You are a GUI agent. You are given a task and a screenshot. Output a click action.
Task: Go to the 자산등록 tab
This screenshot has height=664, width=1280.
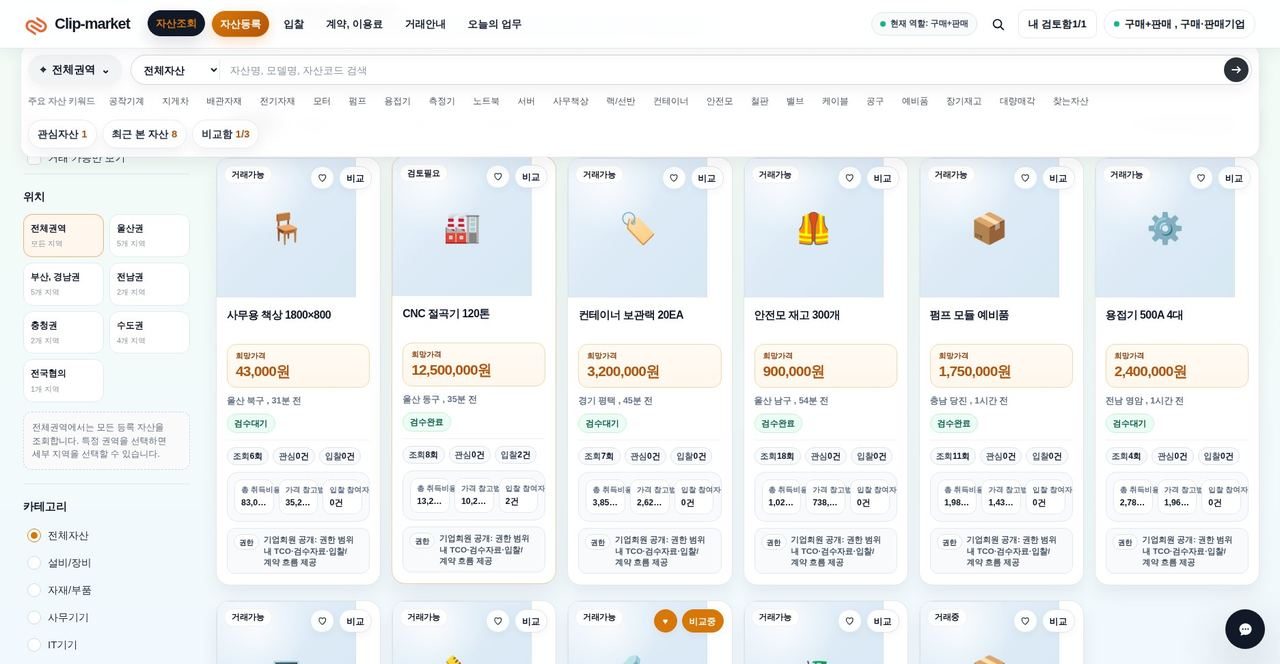click(x=240, y=24)
